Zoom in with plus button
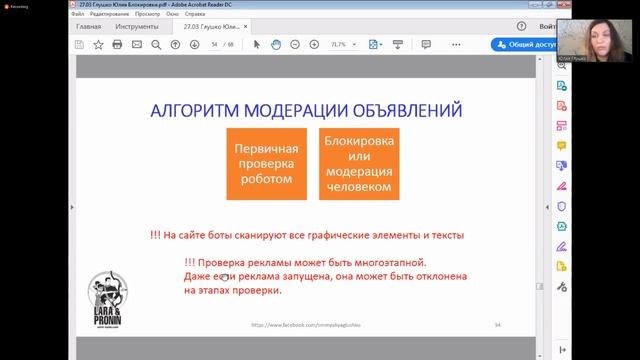 pos(314,44)
